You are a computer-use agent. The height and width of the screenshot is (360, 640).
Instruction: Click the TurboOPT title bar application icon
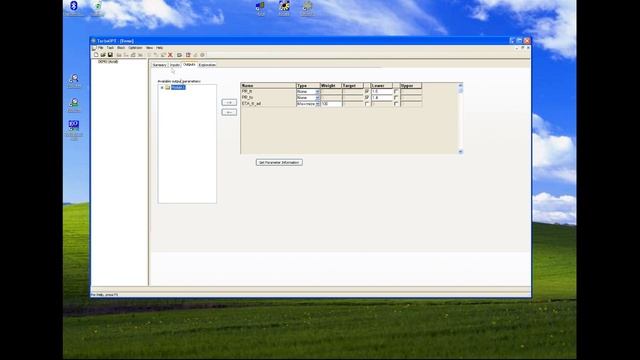tap(93, 41)
